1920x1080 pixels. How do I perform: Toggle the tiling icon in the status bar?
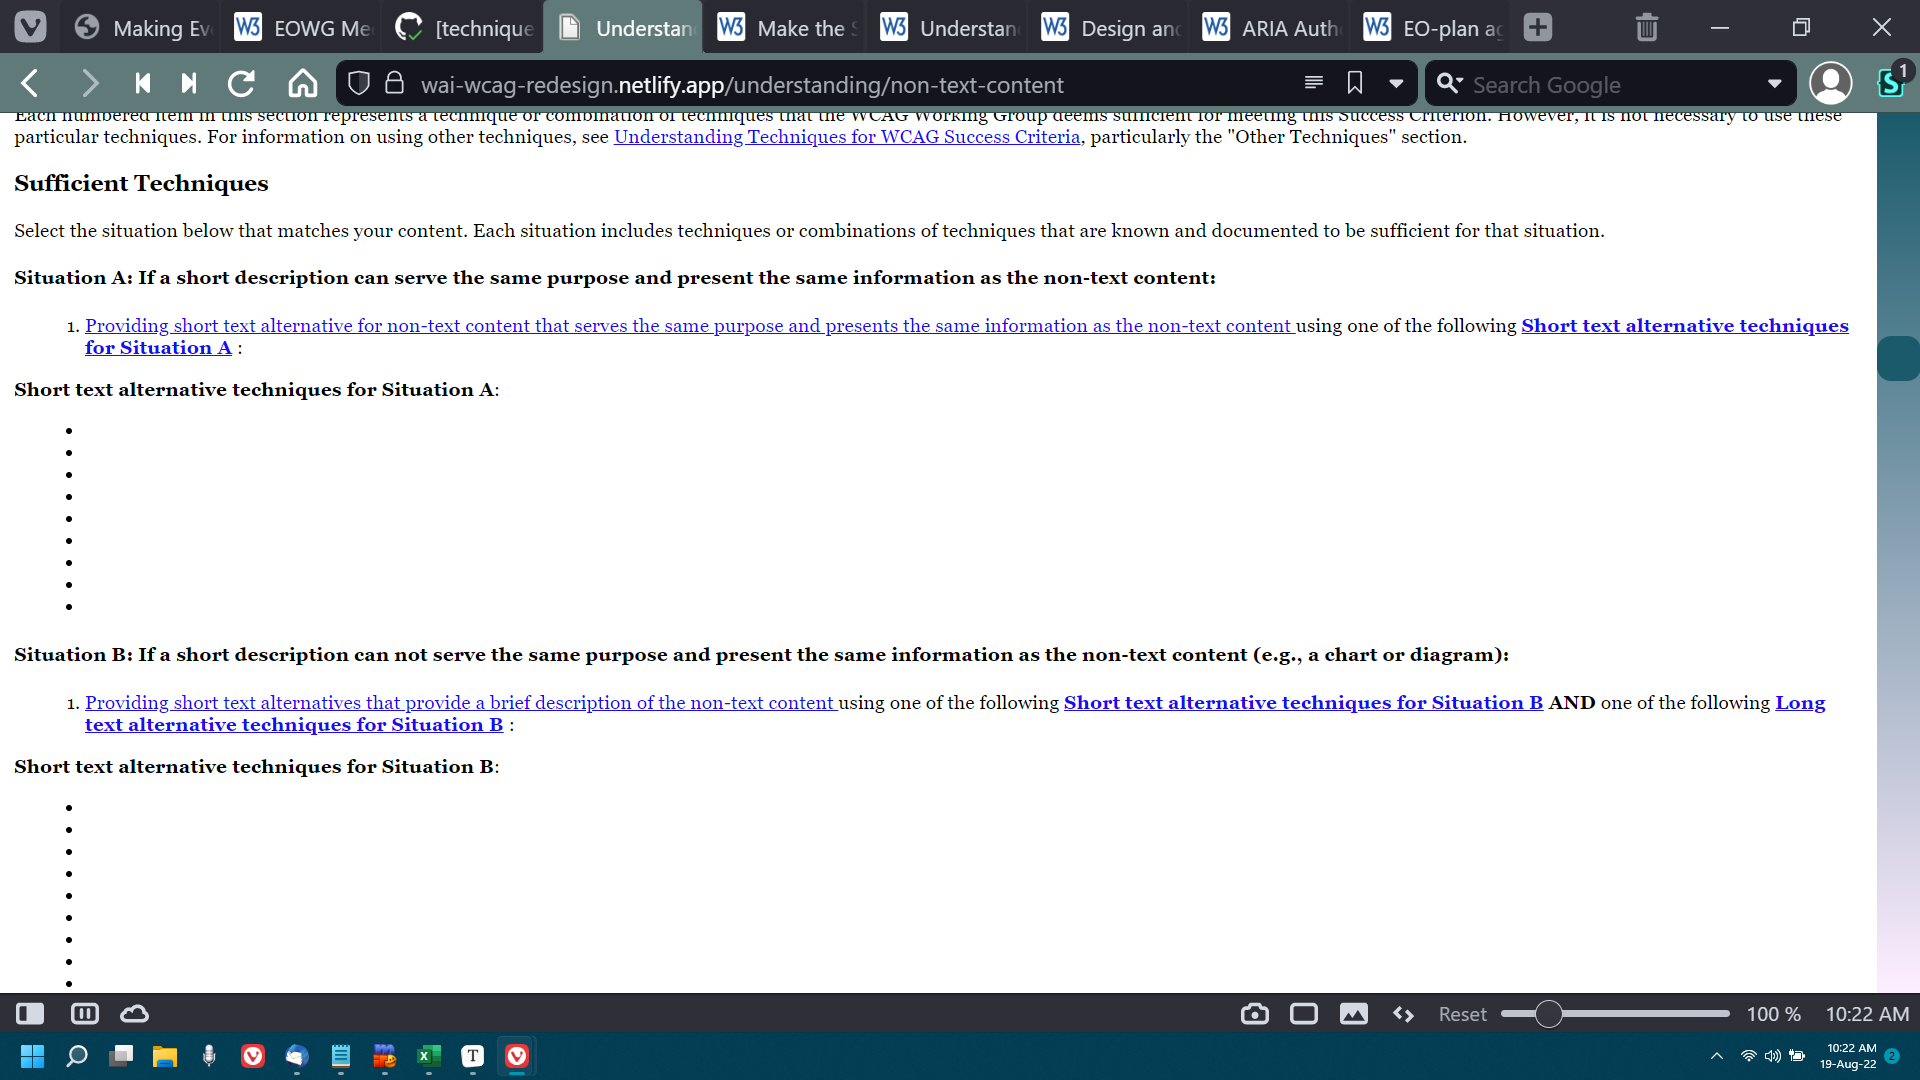[84, 1013]
